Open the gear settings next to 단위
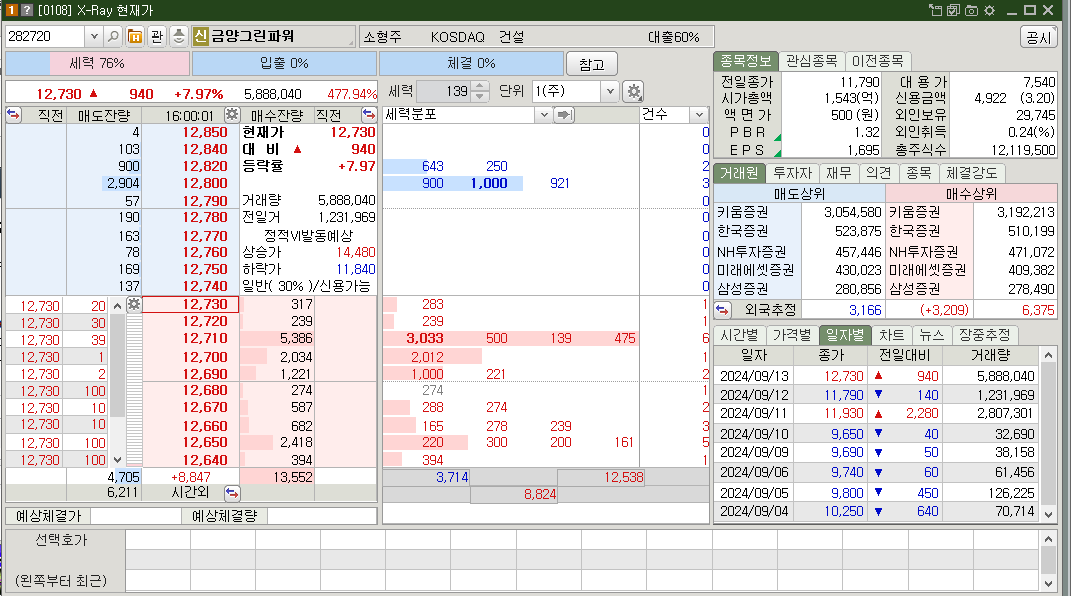Image resolution: width=1071 pixels, height=596 pixels. 634,91
